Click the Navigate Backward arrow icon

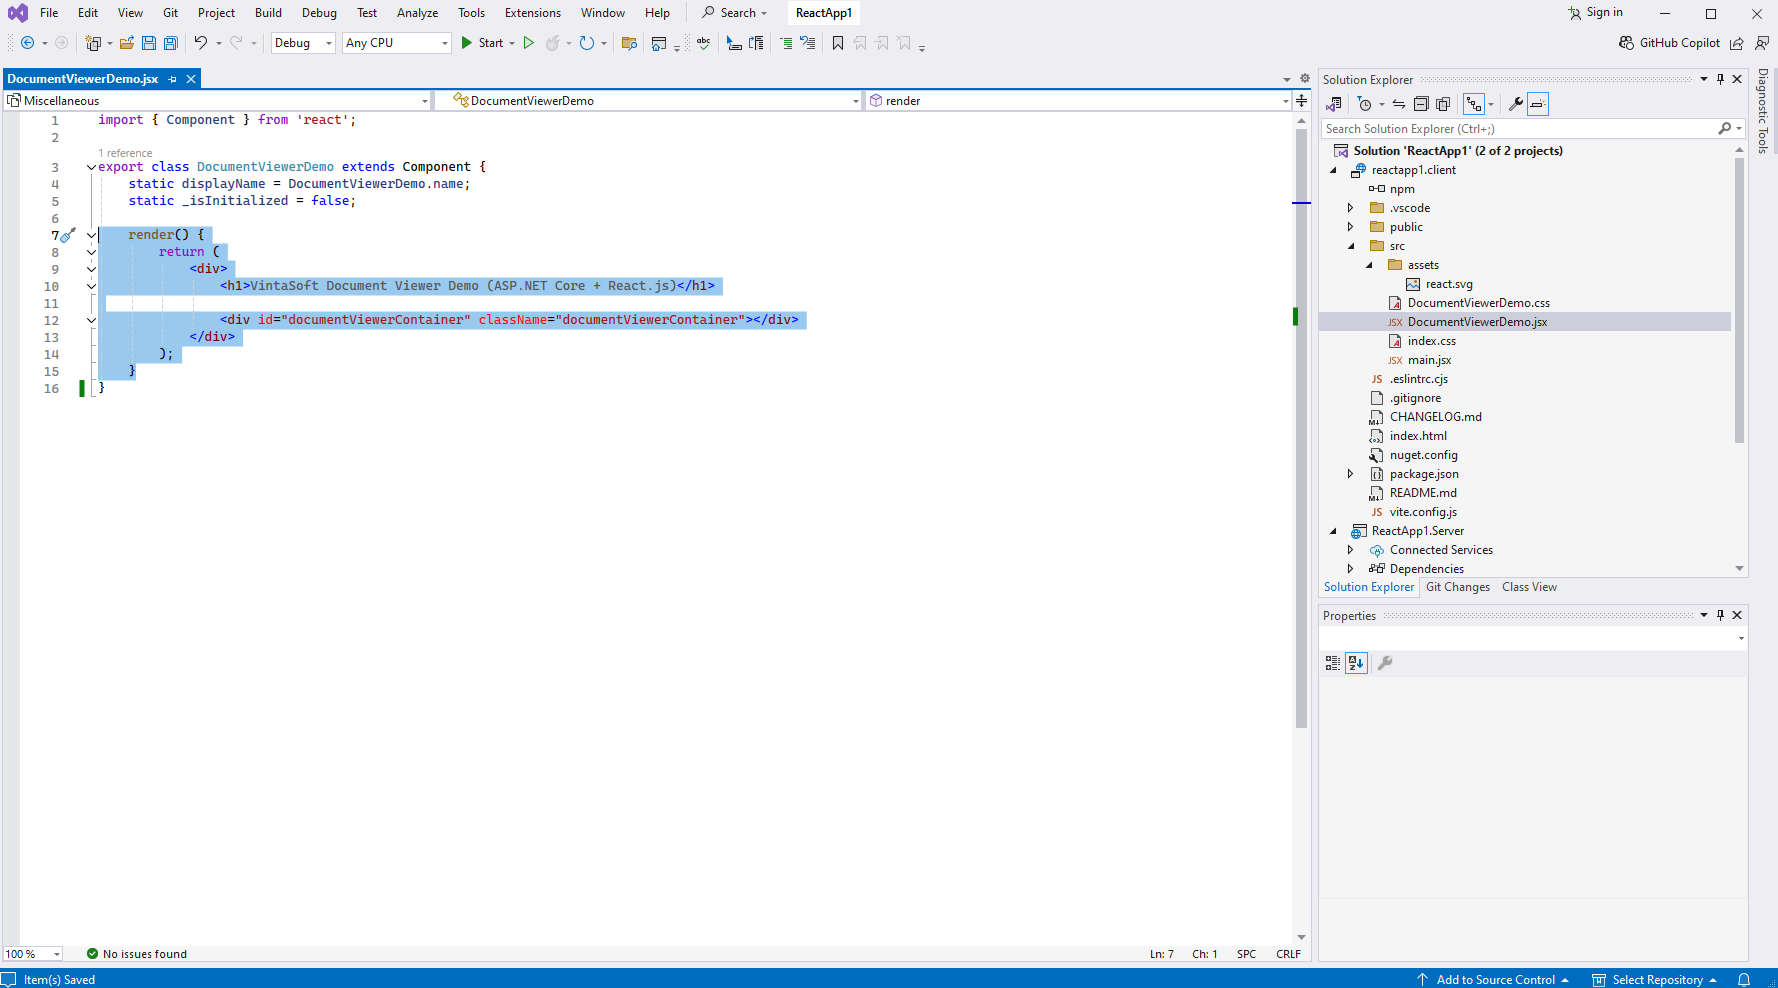pos(27,43)
